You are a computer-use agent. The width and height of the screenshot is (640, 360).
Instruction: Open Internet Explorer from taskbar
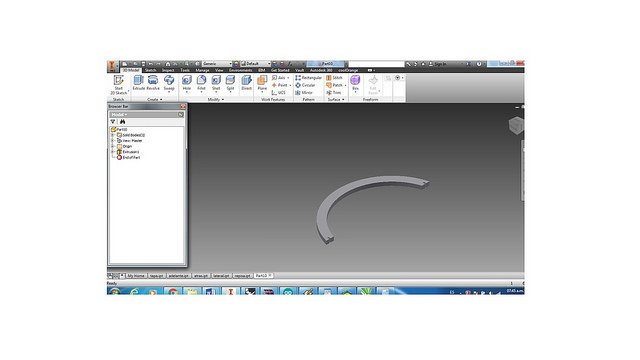point(134,291)
